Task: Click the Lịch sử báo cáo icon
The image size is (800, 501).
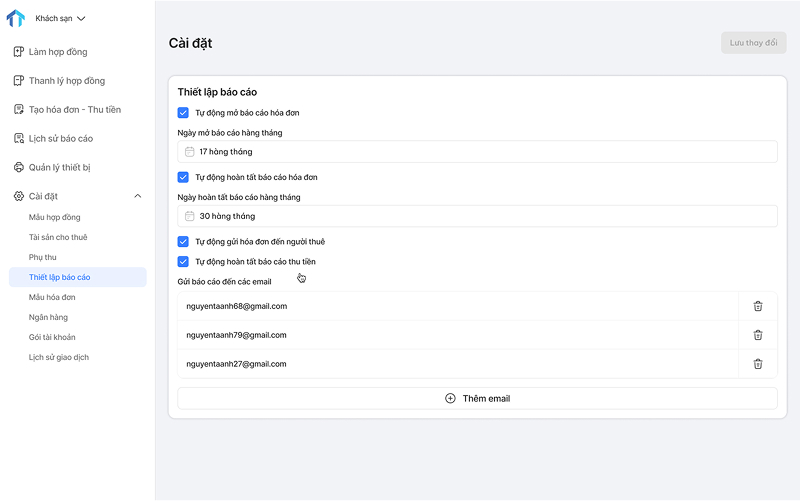Action: (19, 138)
